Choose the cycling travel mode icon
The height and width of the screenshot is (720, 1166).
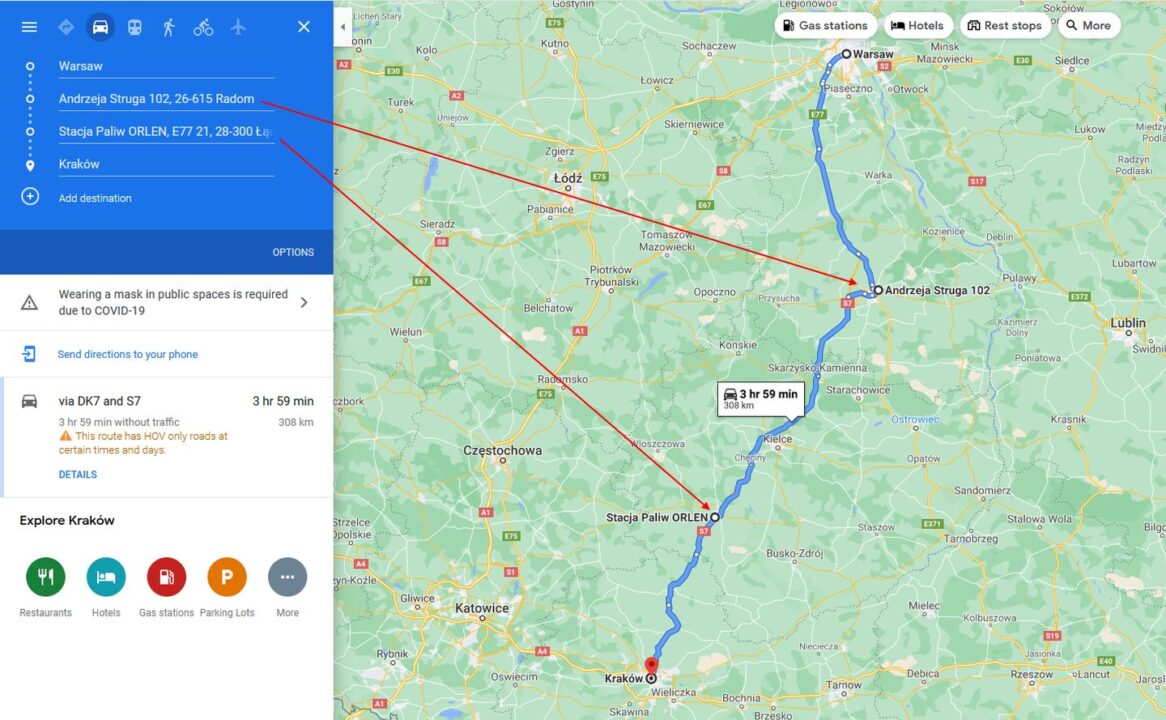point(203,28)
